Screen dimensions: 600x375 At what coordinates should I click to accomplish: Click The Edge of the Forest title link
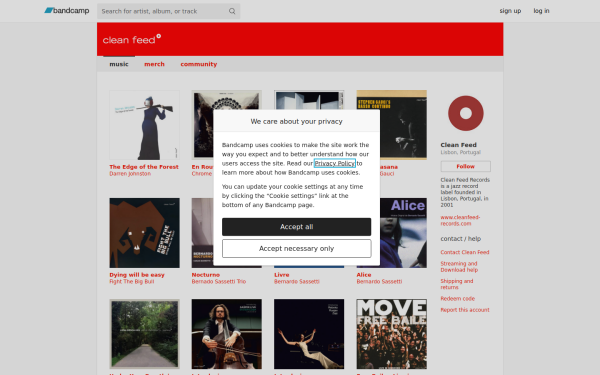coord(144,167)
